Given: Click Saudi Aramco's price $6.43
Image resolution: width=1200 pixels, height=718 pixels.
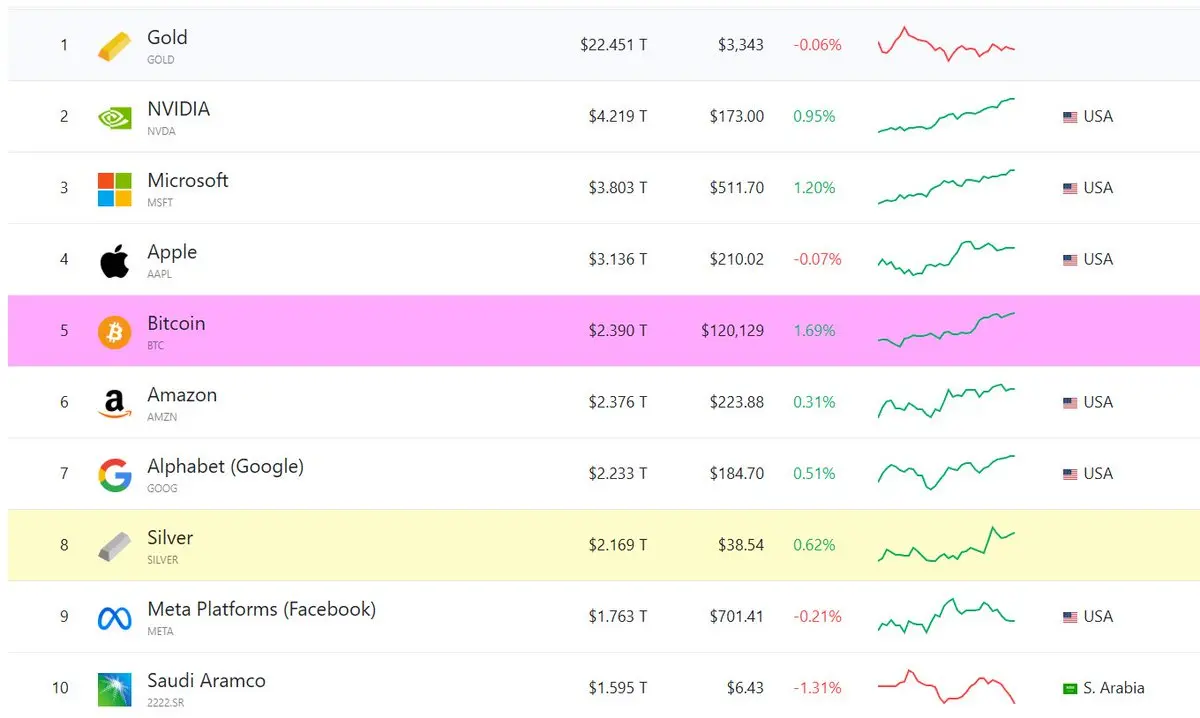Looking at the screenshot, I should (745, 689).
